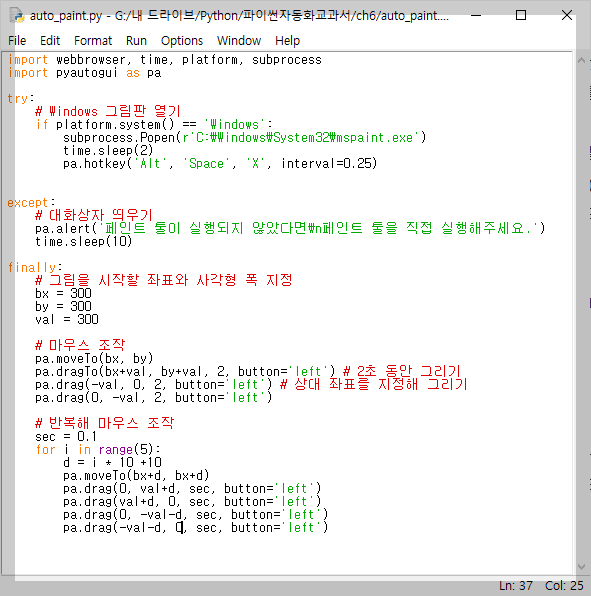This screenshot has width=591, height=596.
Task: Click the 'pa.alert' message line
Action: point(290,228)
